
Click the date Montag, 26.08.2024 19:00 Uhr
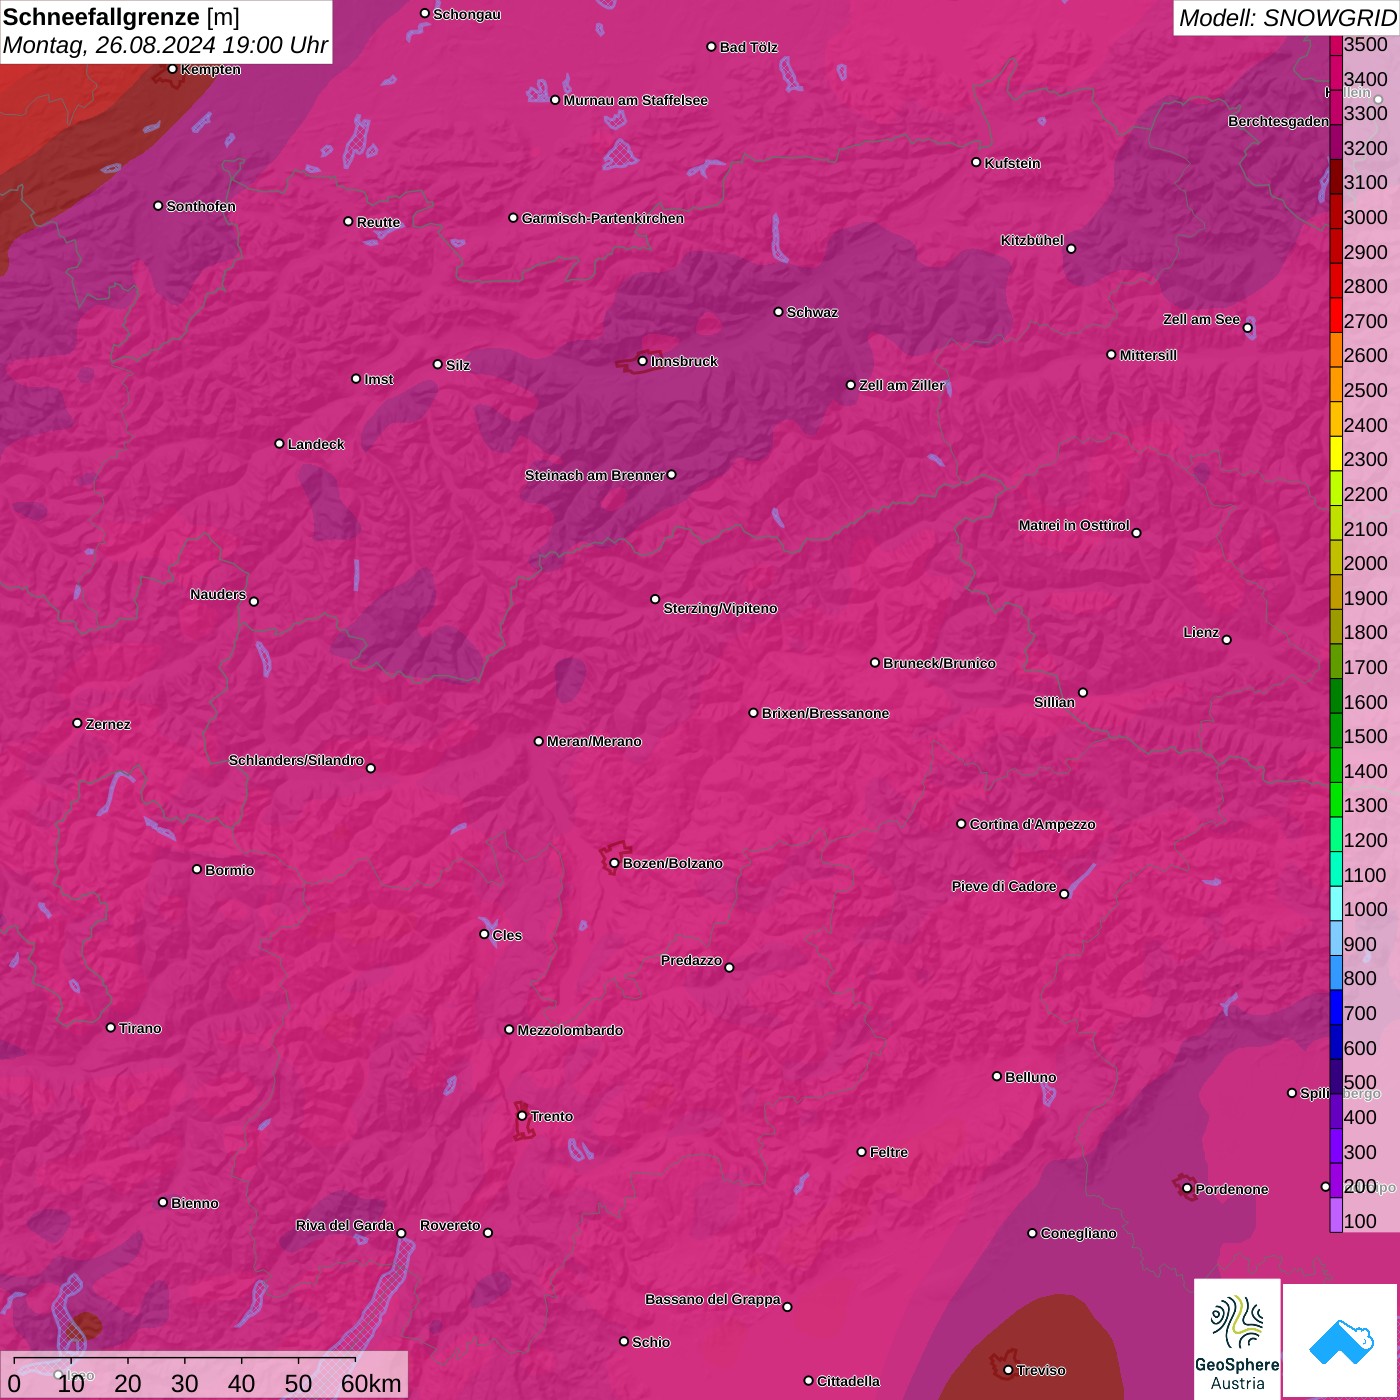(x=165, y=45)
